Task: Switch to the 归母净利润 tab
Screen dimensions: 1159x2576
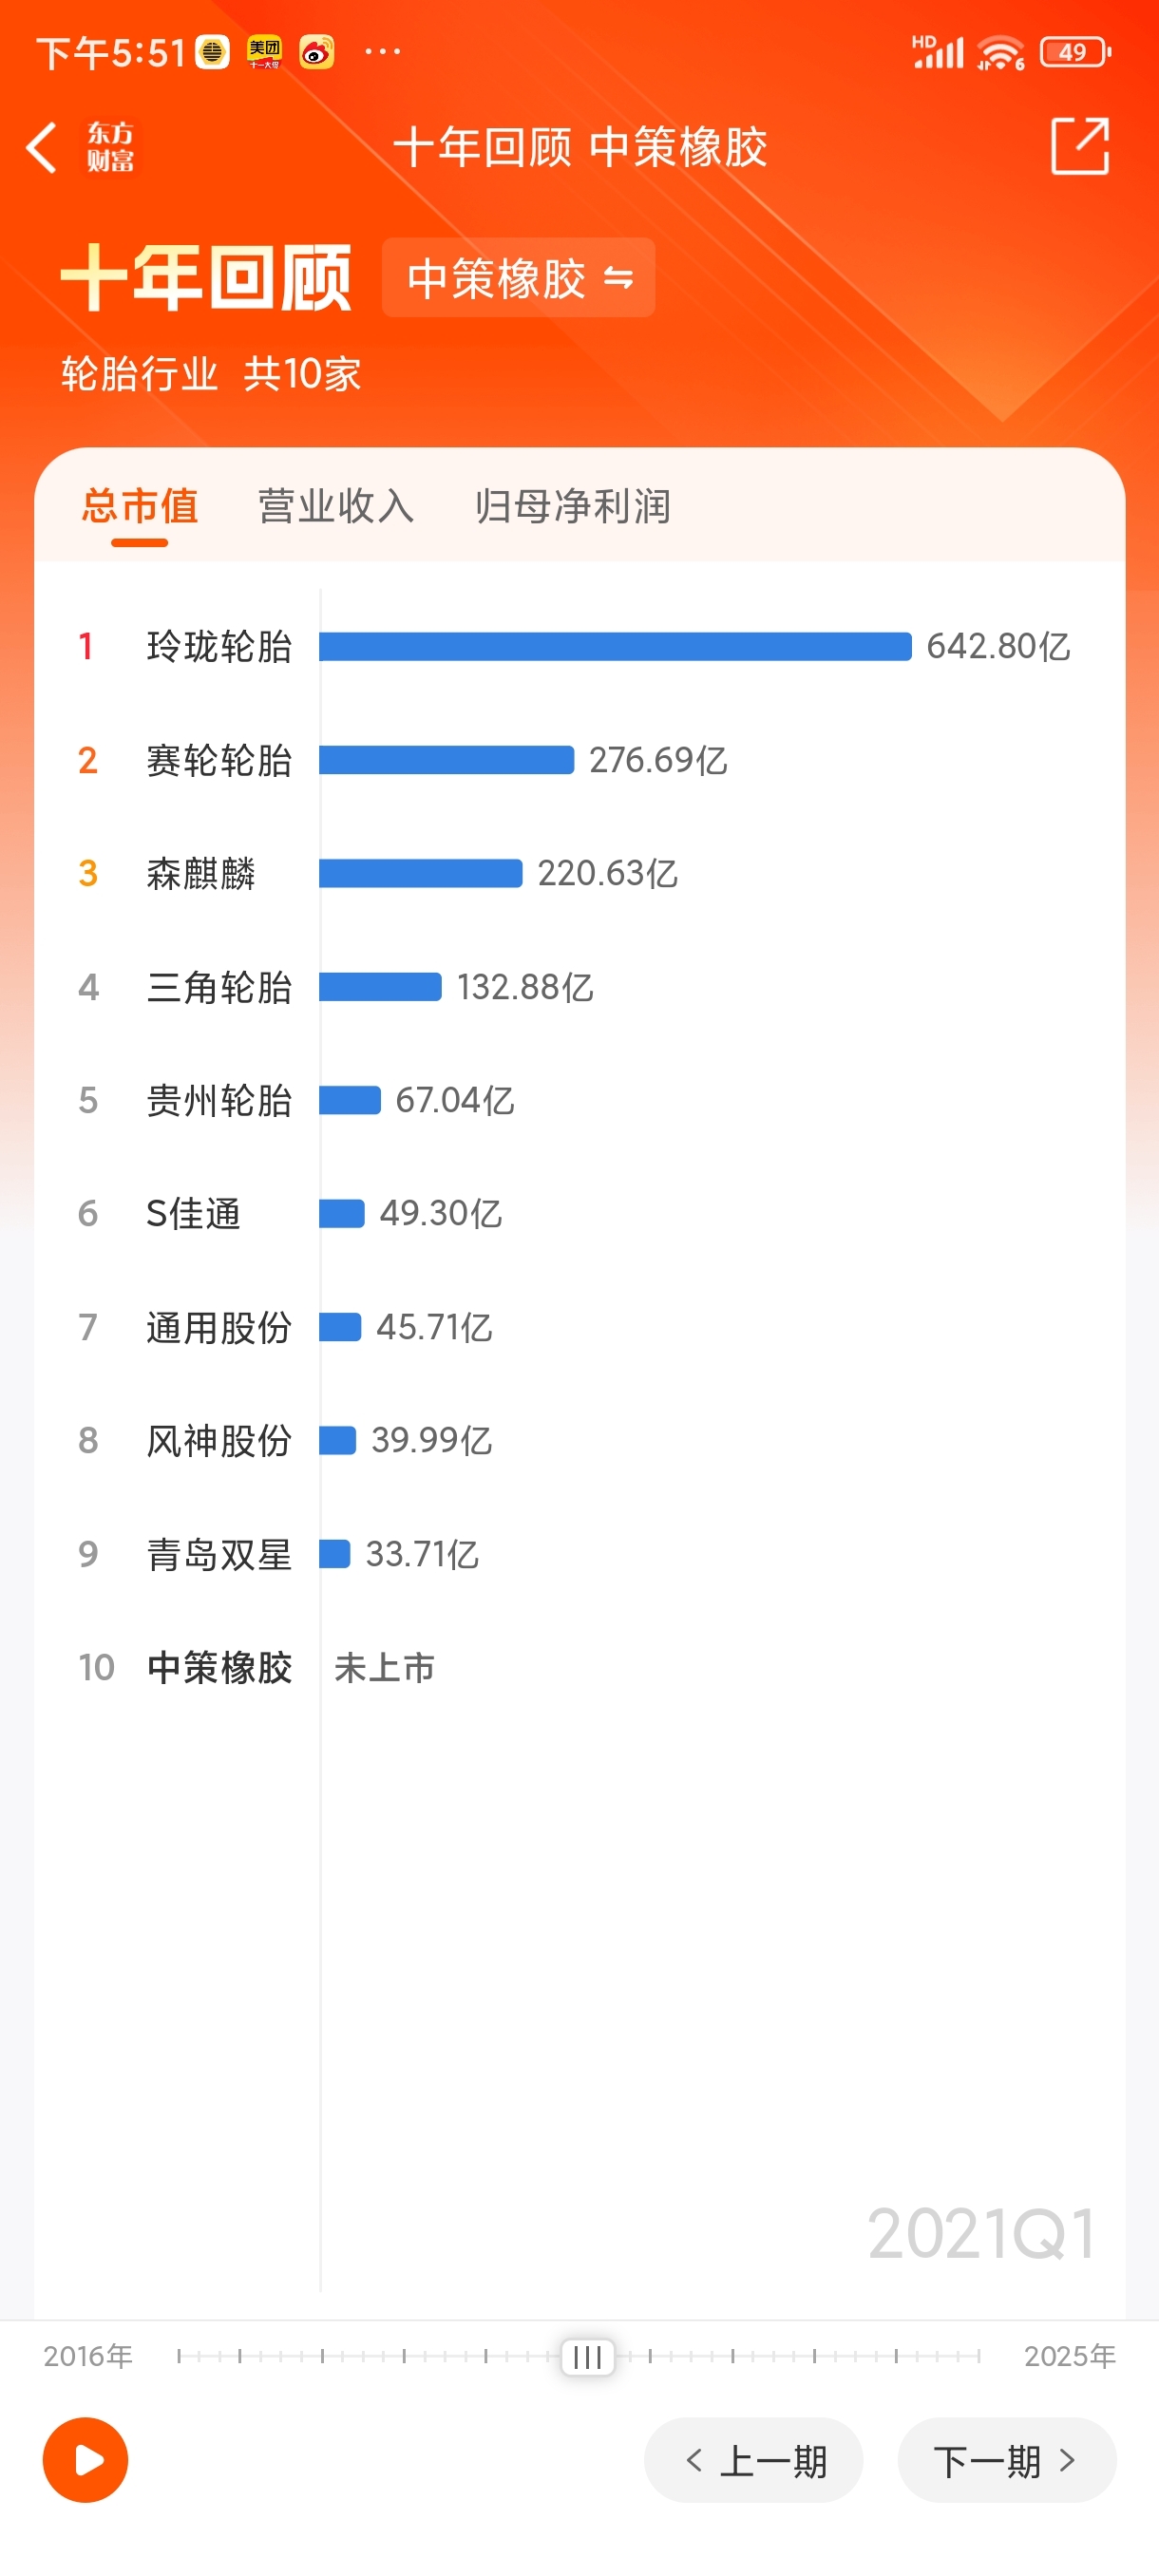Action: [x=572, y=506]
